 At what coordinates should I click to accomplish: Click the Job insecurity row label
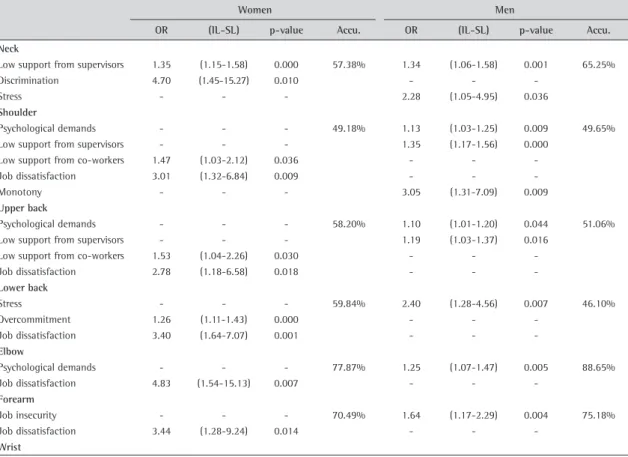28,415
